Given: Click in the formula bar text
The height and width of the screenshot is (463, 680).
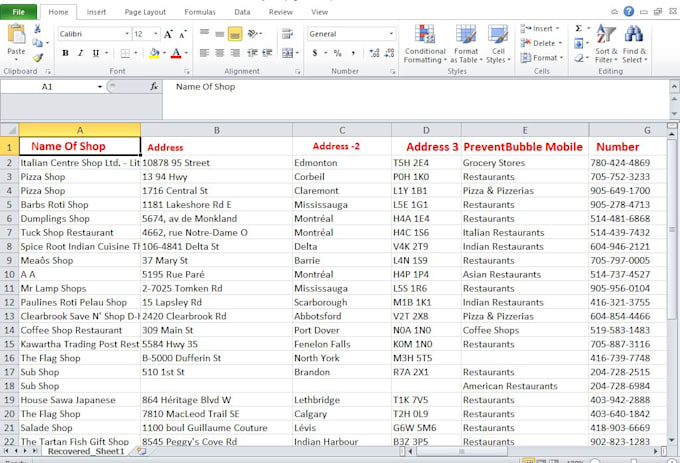Looking at the screenshot, I should (x=206, y=87).
